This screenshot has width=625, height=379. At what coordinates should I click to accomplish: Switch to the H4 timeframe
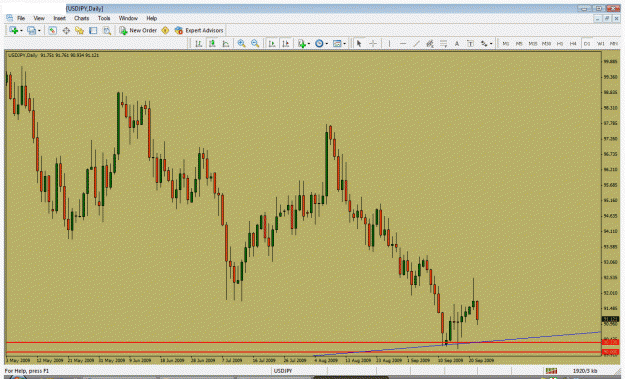573,44
